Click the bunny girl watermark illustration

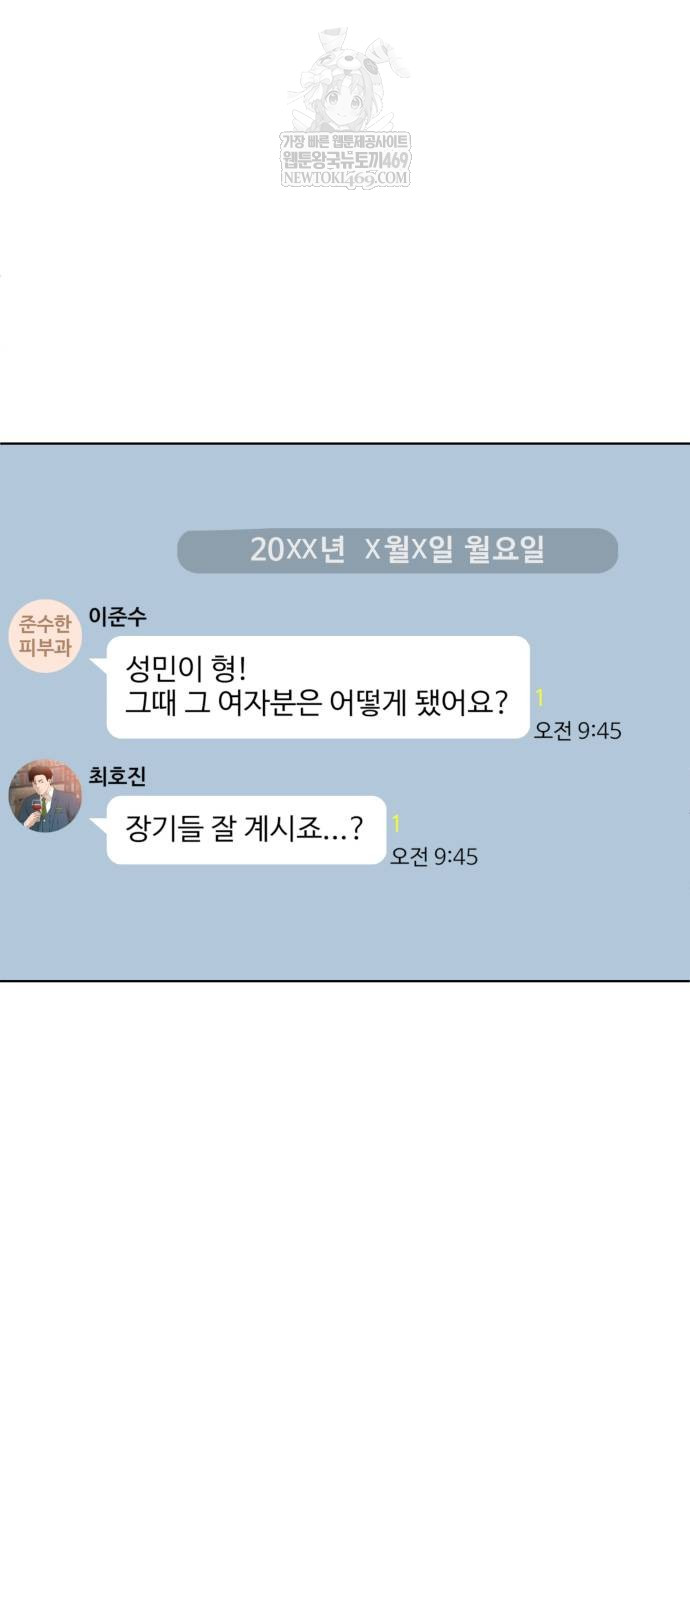coord(346,80)
